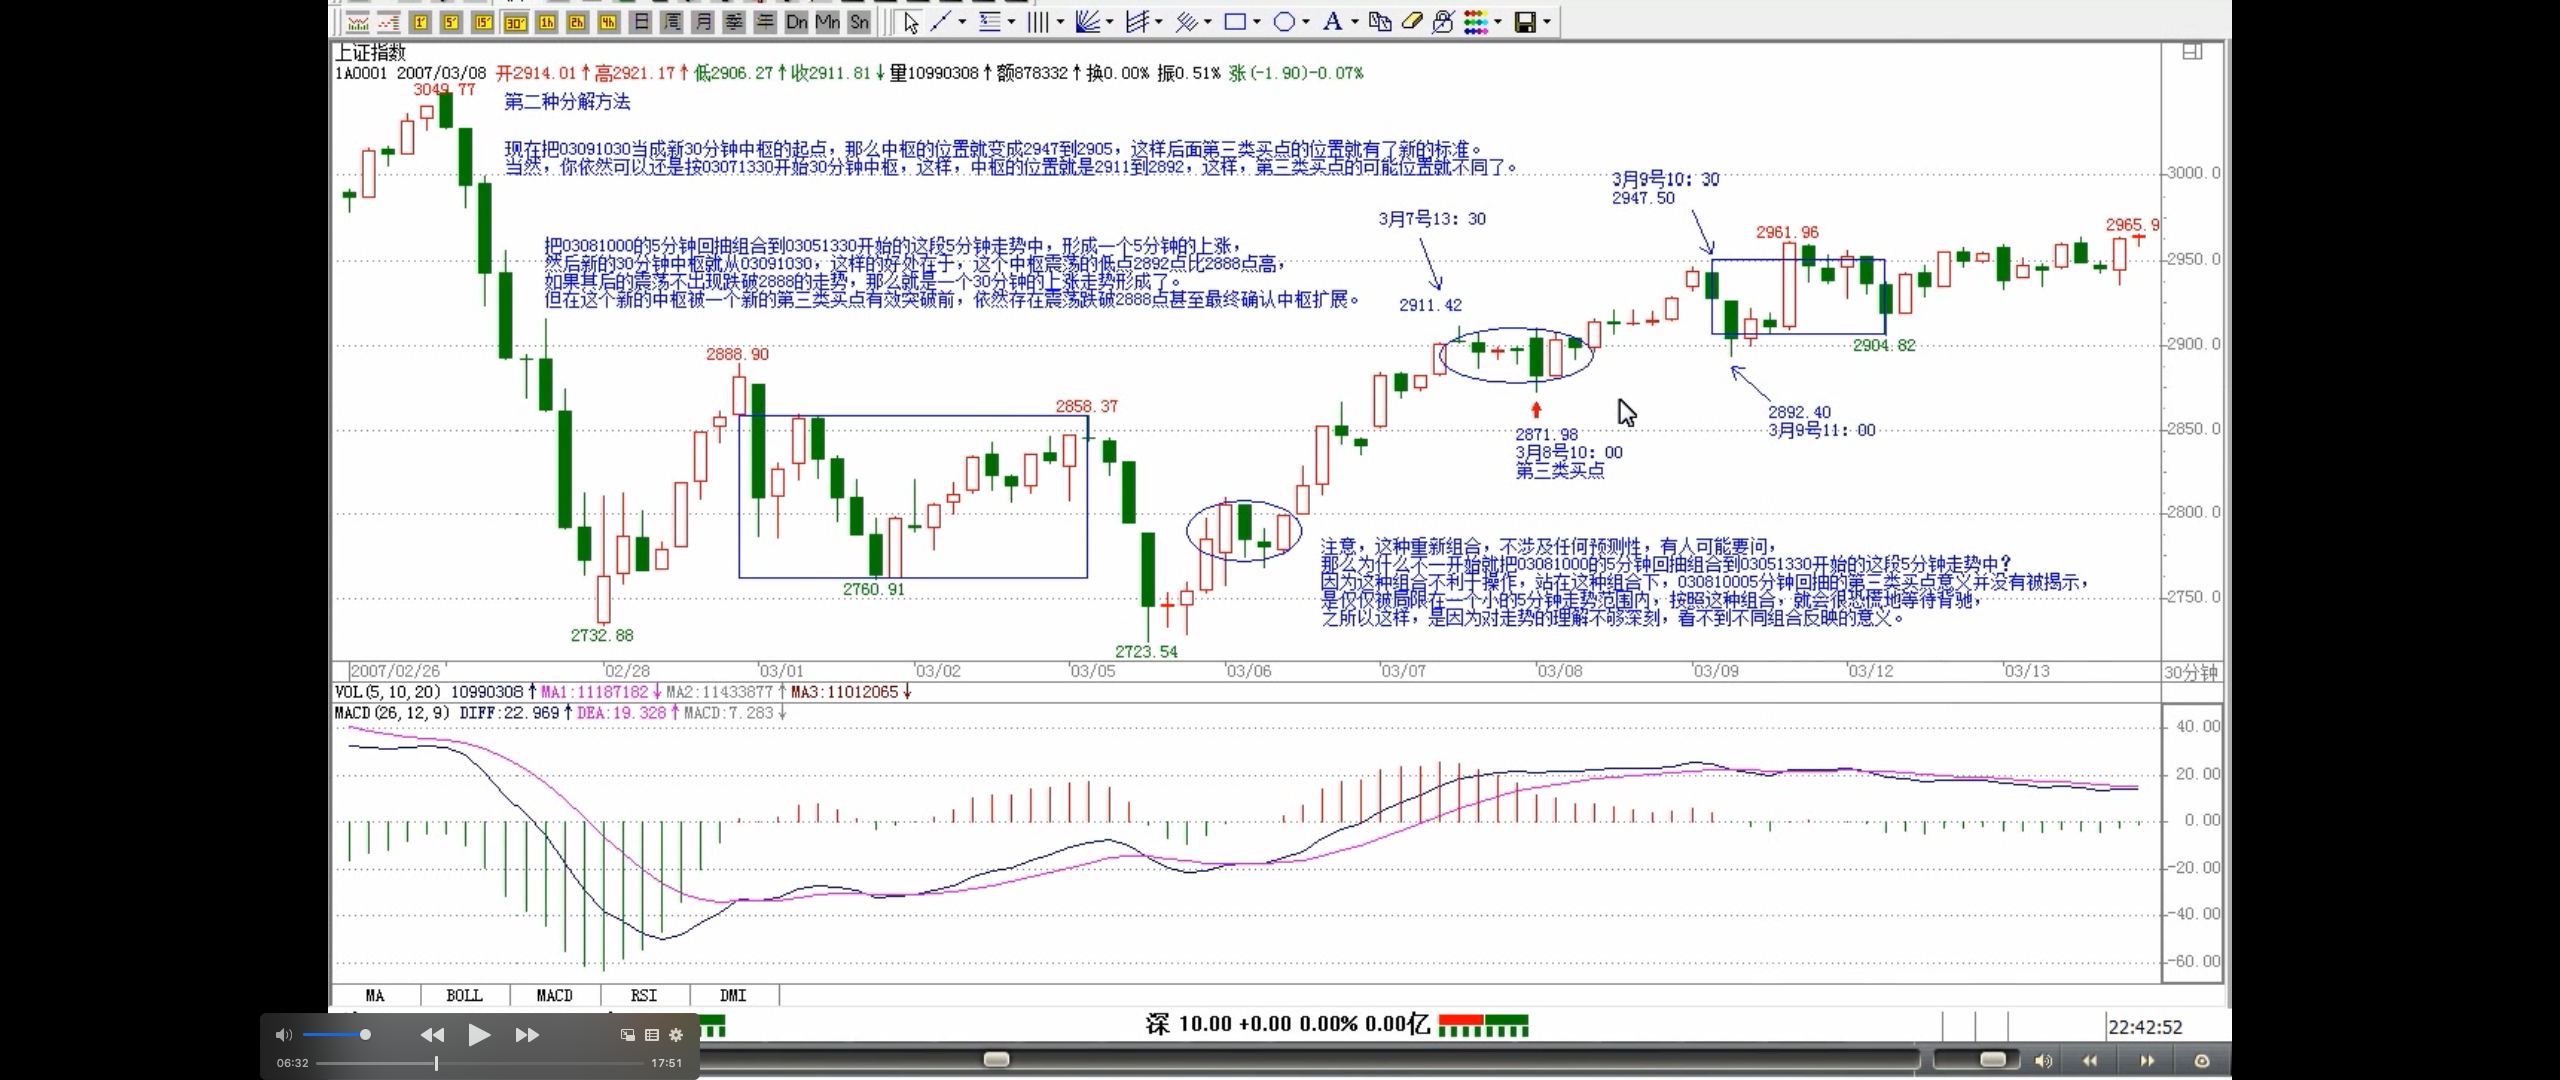
Task: Switch to the BOLL indicator tab
Action: [x=464, y=995]
